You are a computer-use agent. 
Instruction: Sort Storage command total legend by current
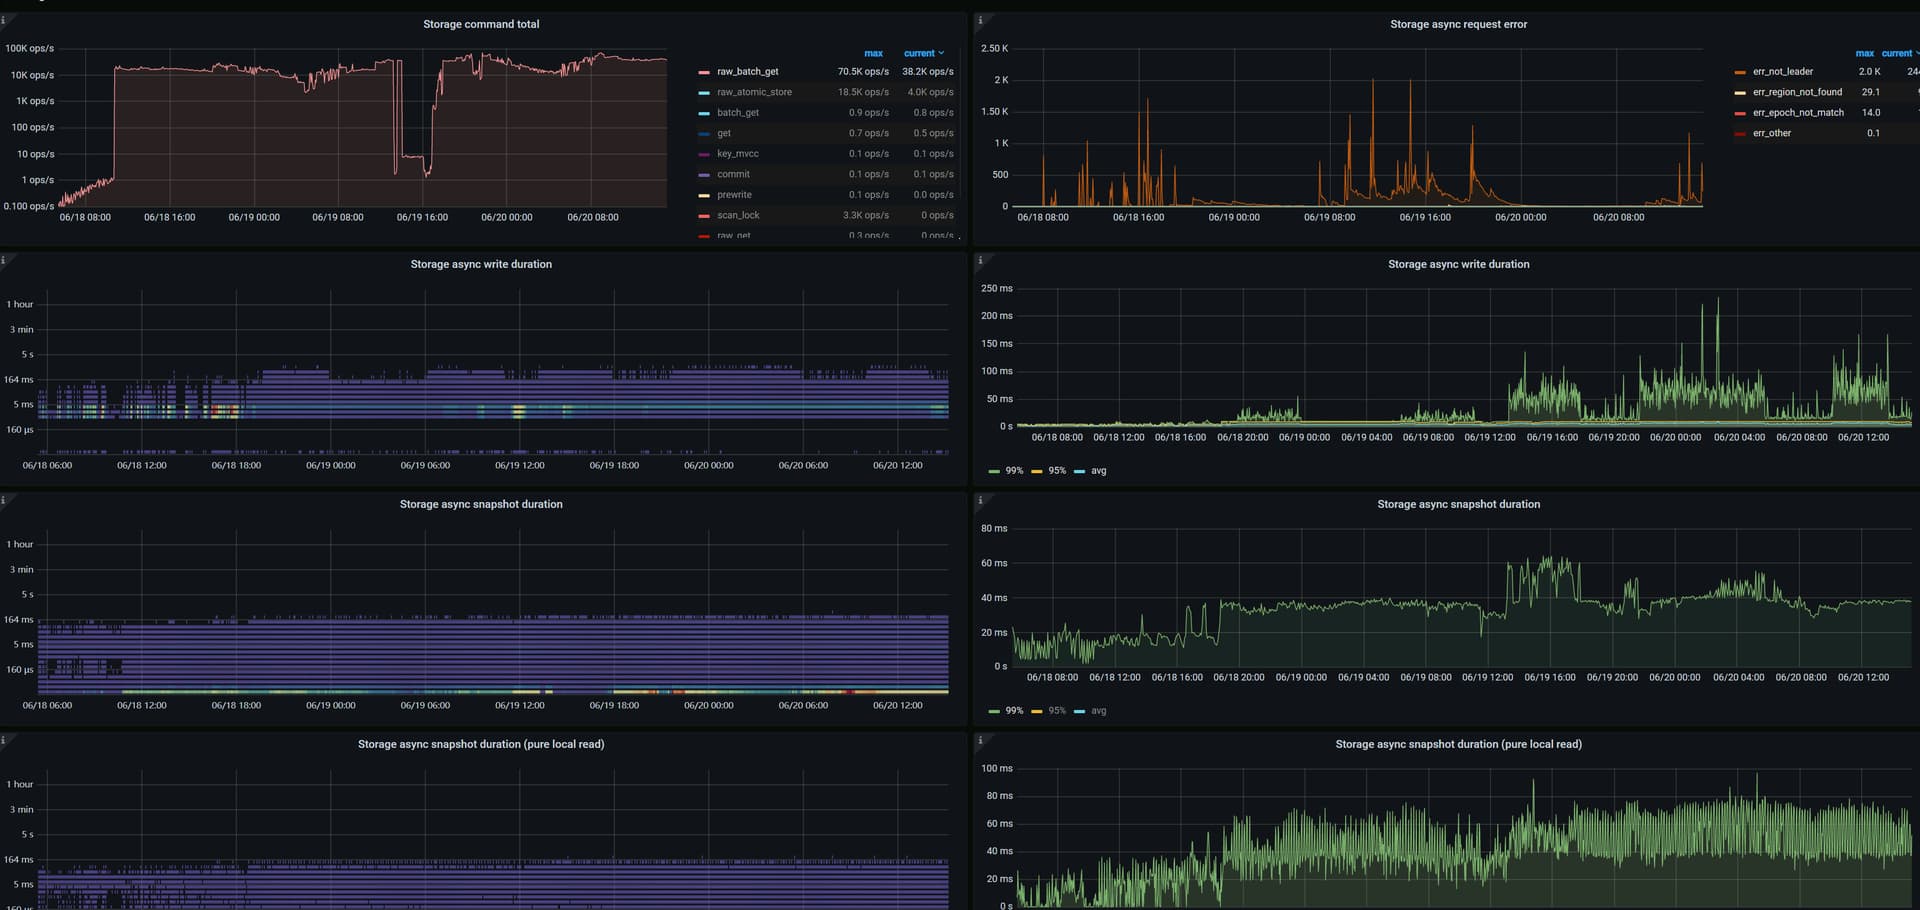tap(919, 54)
